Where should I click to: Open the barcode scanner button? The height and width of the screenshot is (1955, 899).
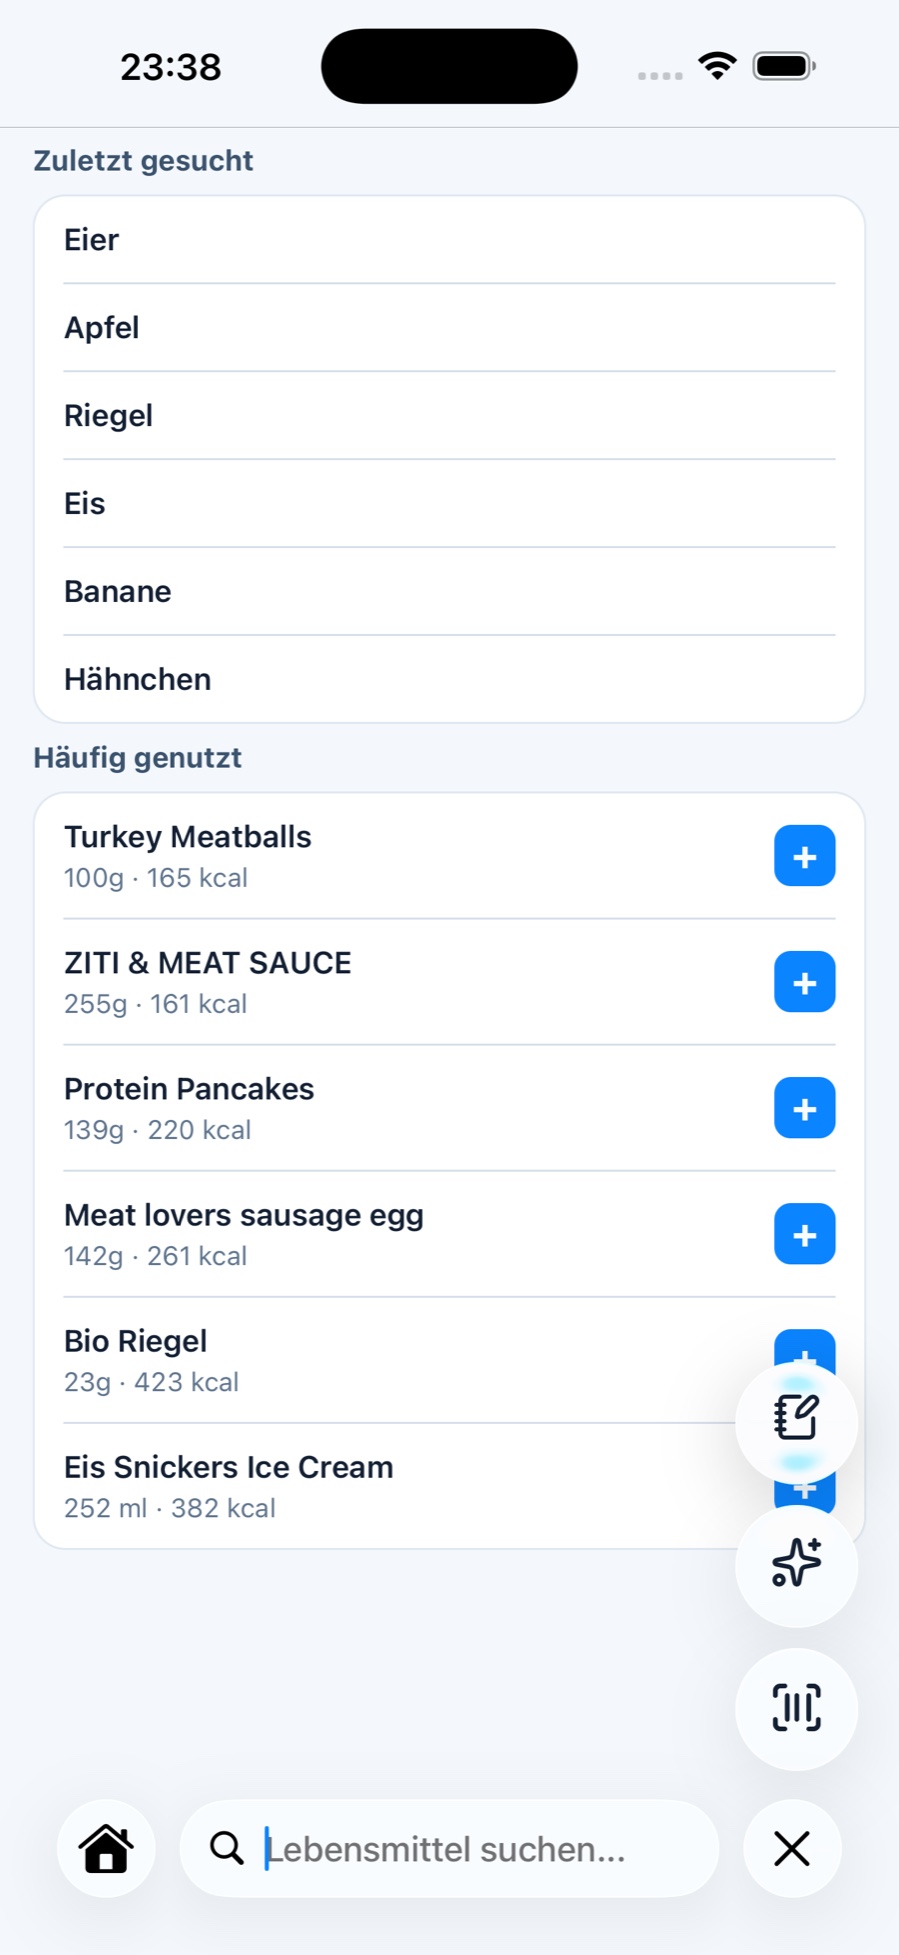pyautogui.click(x=796, y=1708)
